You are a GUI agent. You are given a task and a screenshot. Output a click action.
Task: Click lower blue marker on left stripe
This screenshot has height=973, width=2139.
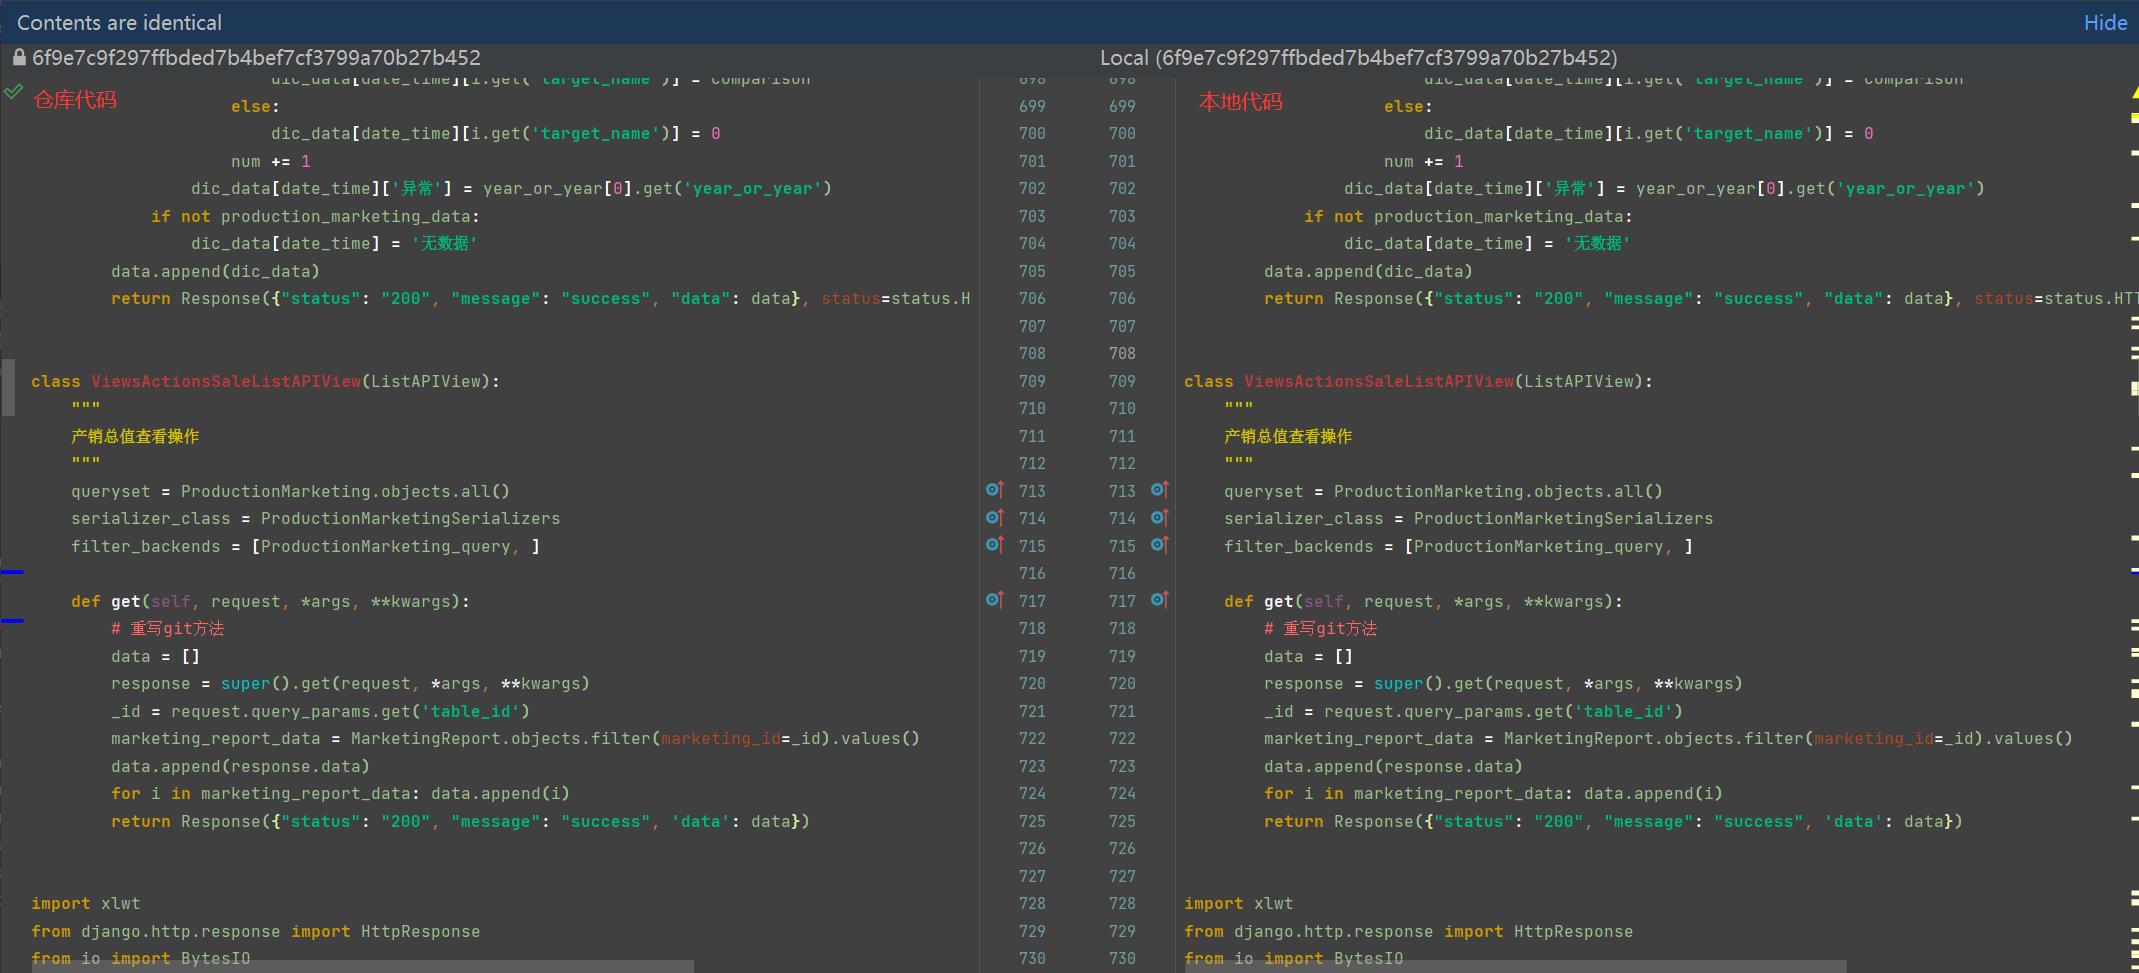tap(12, 621)
